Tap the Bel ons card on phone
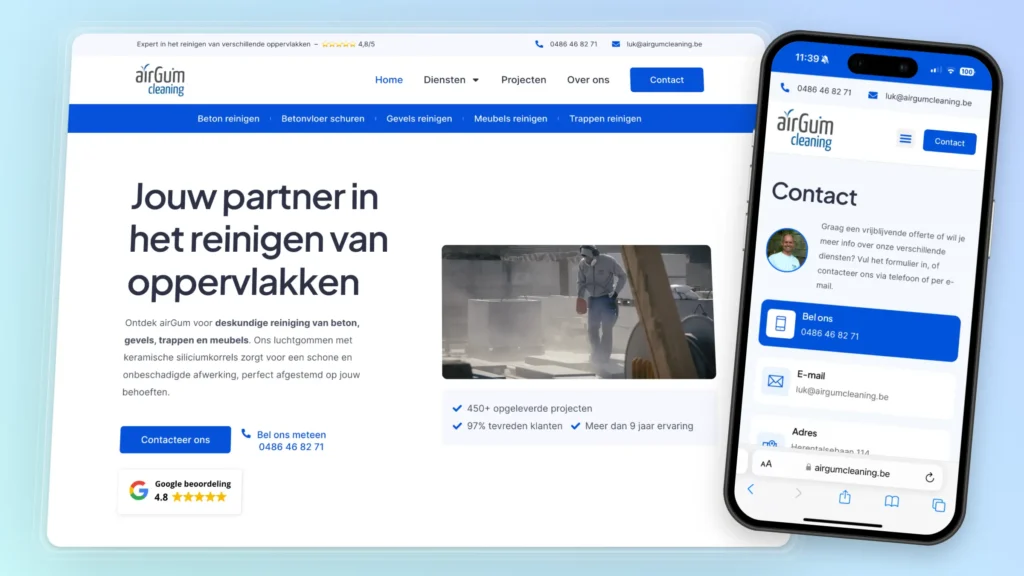The width and height of the screenshot is (1024, 576). click(x=859, y=330)
